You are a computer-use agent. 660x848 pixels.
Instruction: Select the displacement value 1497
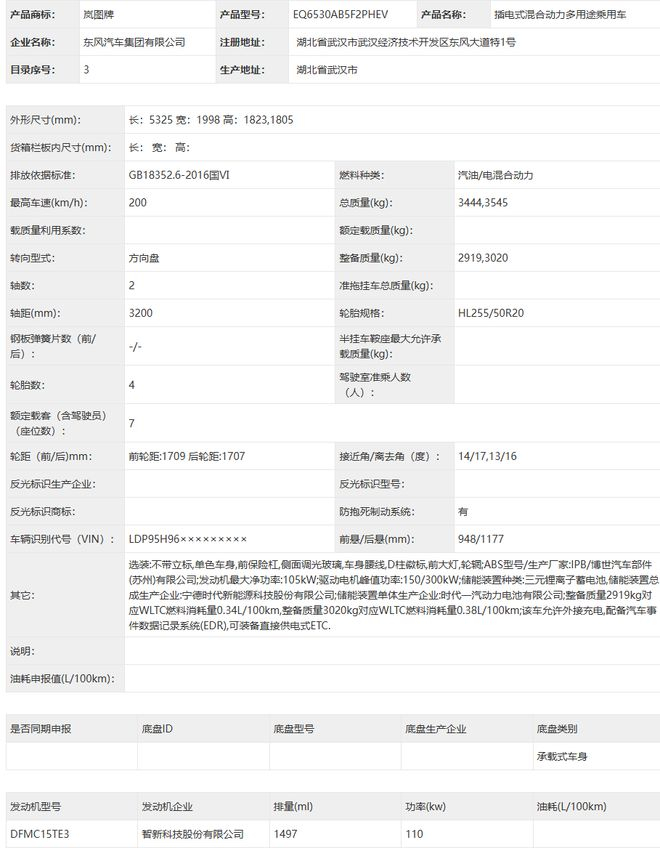[285, 834]
